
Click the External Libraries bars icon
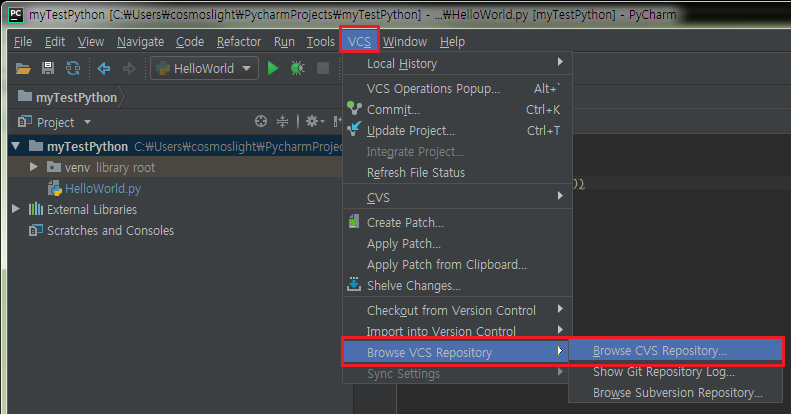point(36,209)
